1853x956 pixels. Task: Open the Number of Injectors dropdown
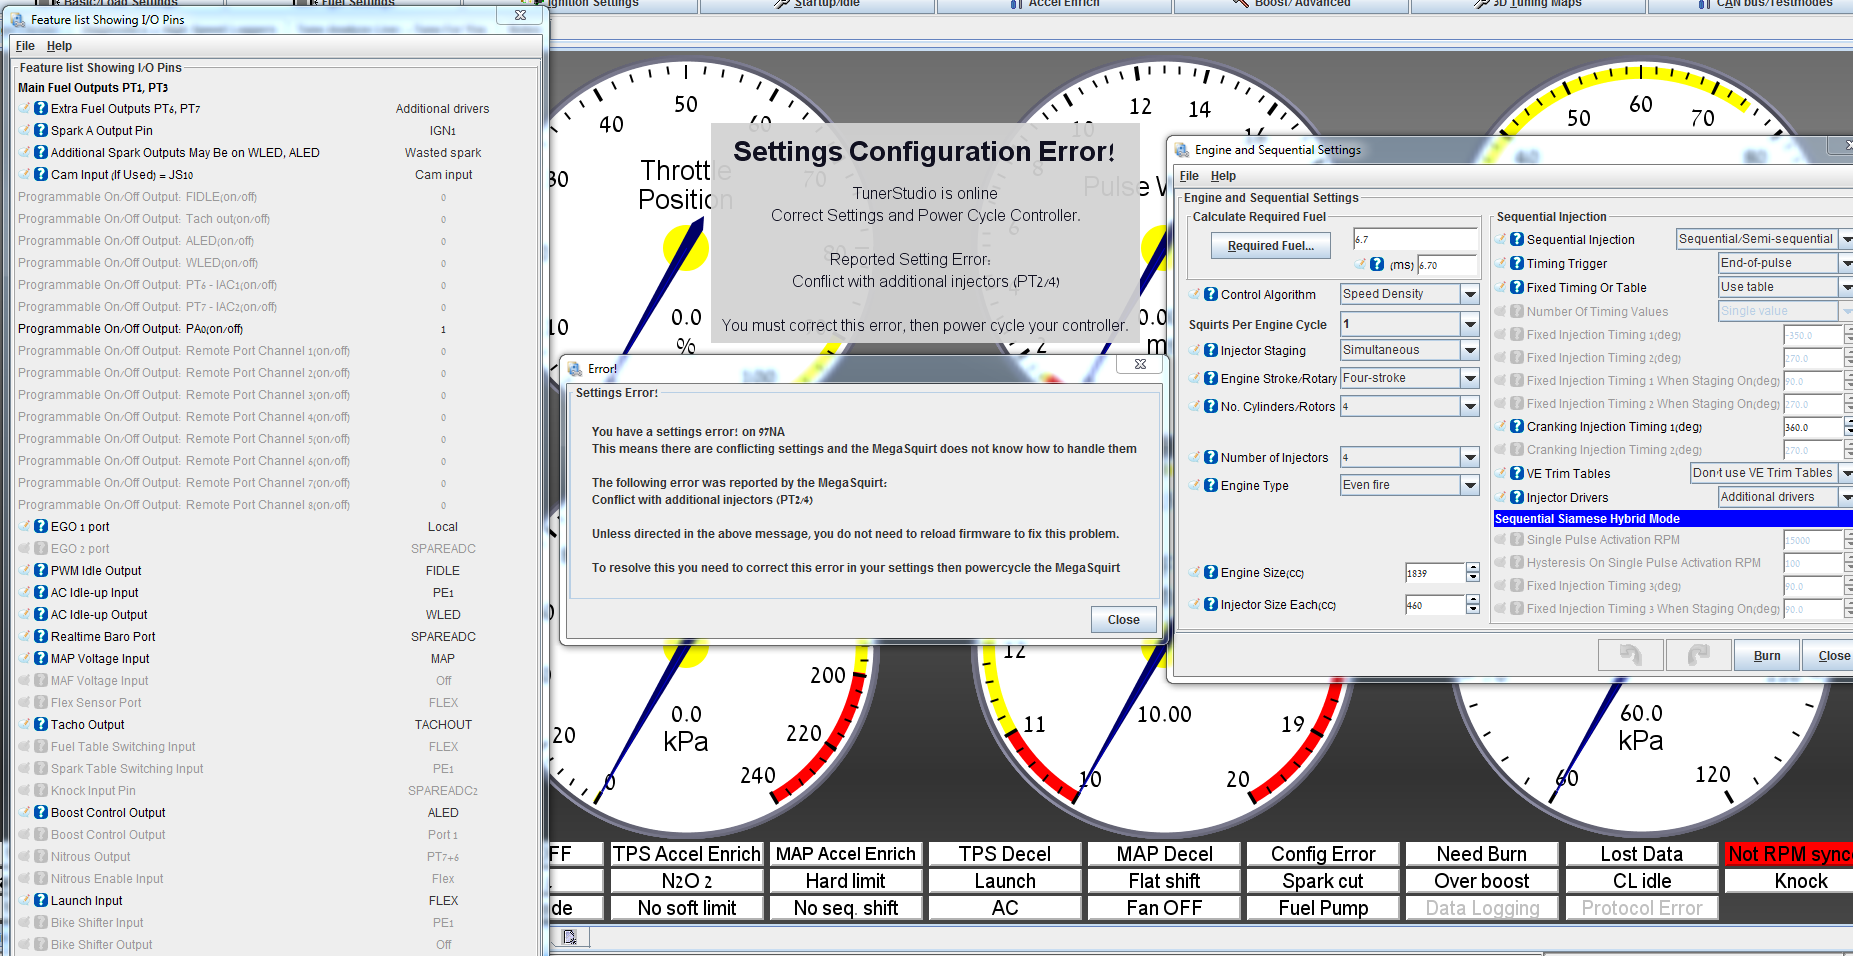click(1469, 457)
